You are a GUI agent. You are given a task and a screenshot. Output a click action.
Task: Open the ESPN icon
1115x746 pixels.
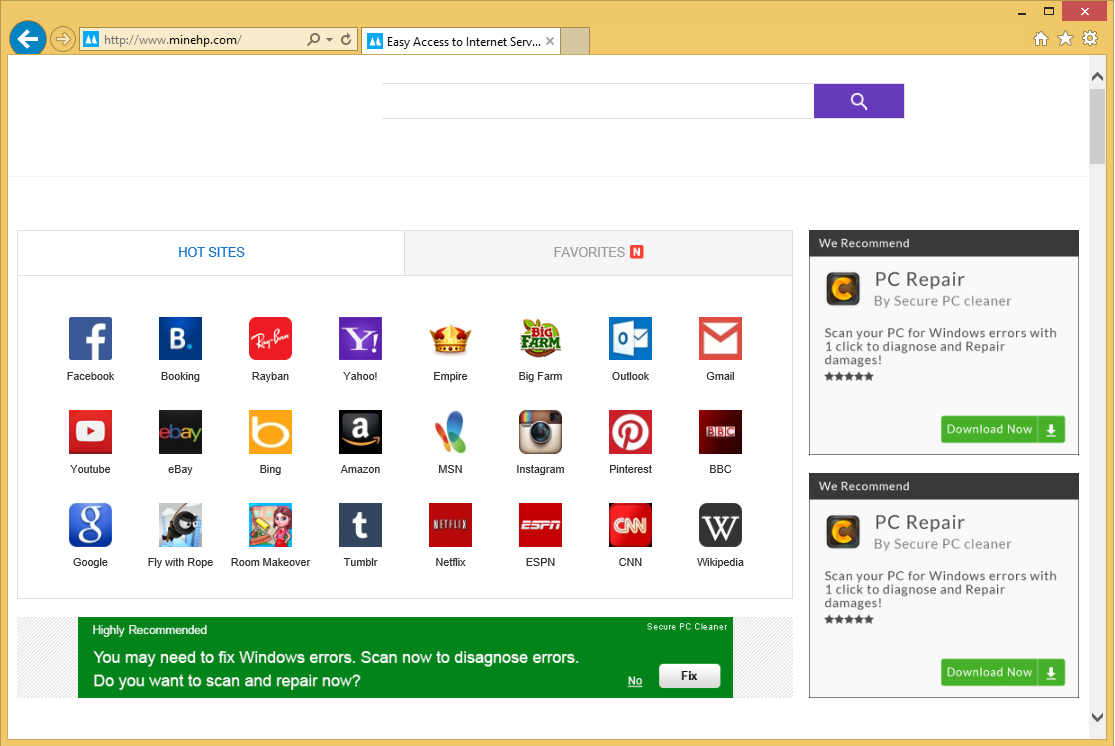pos(540,525)
